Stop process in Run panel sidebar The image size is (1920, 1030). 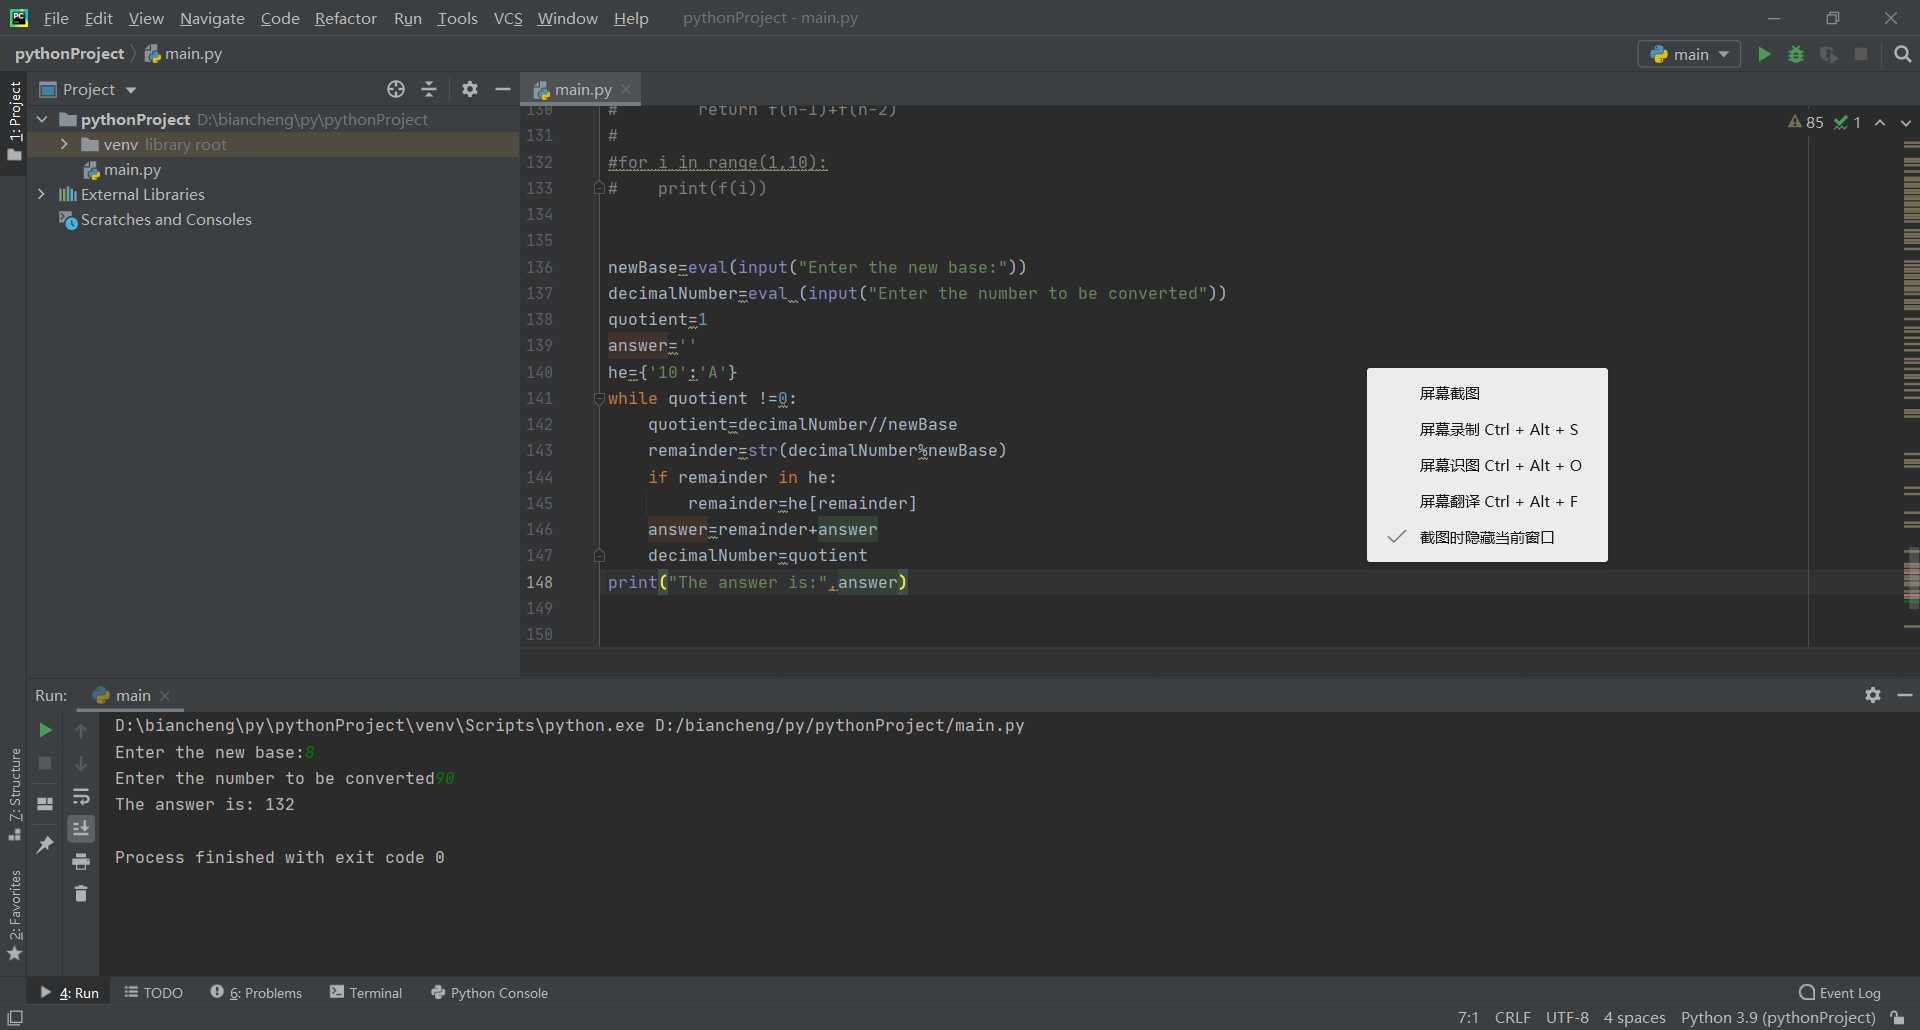tap(45, 763)
